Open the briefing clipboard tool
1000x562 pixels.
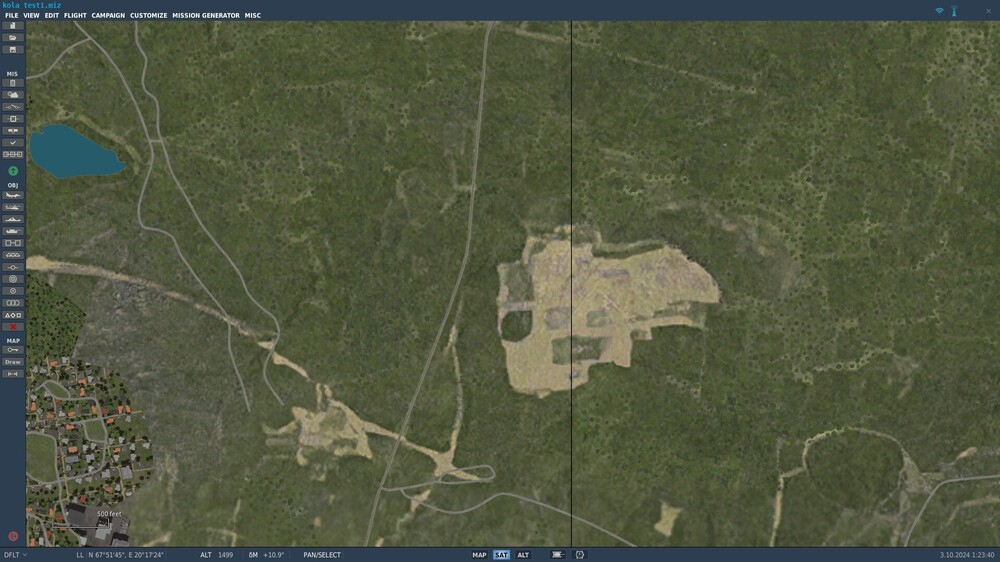coord(13,83)
